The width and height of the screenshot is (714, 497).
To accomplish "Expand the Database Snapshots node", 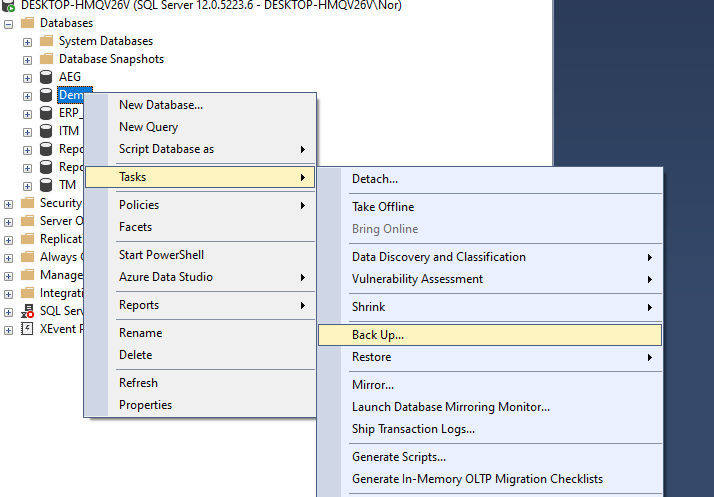I will (x=27, y=60).
